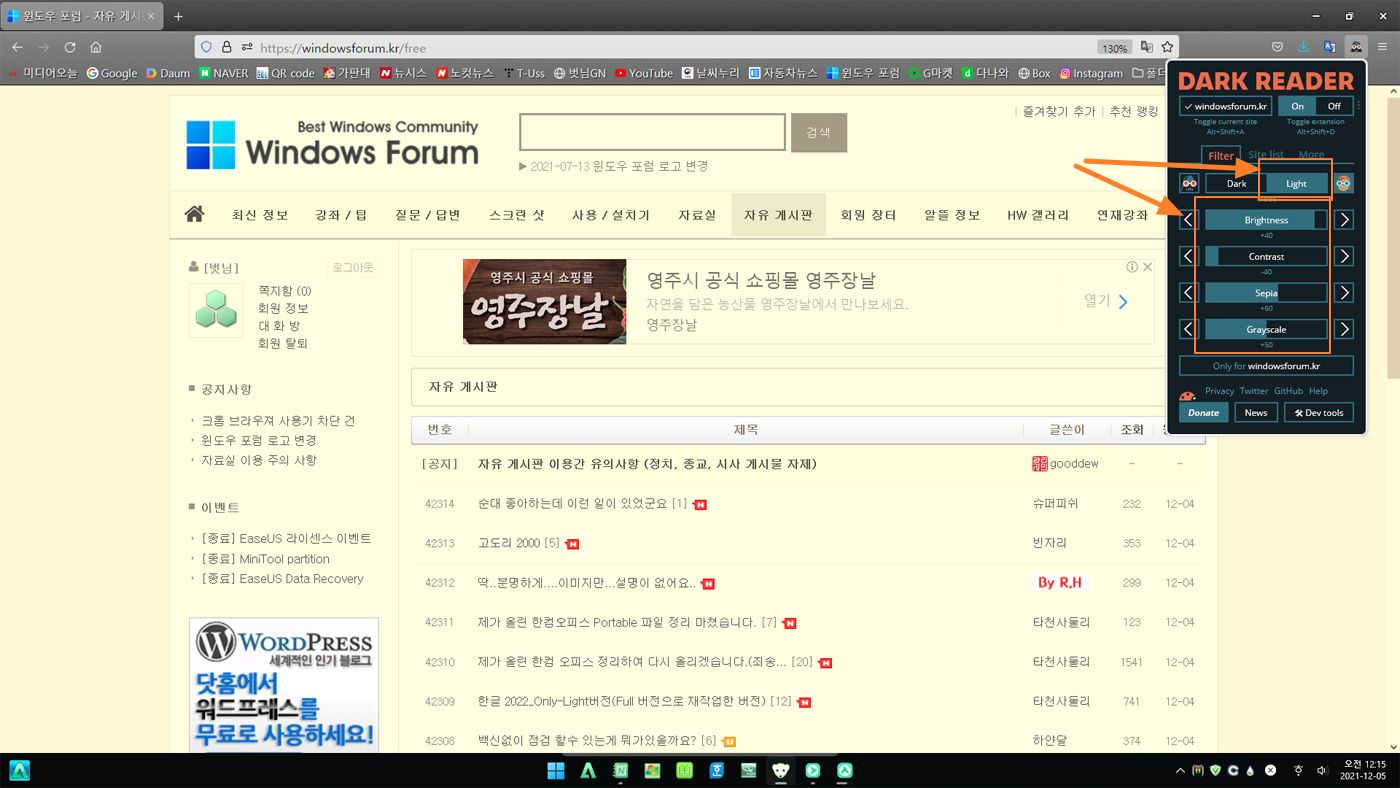This screenshot has height=788, width=1400.
Task: Click the translation extension icon in toolbar
Action: coord(1329,47)
